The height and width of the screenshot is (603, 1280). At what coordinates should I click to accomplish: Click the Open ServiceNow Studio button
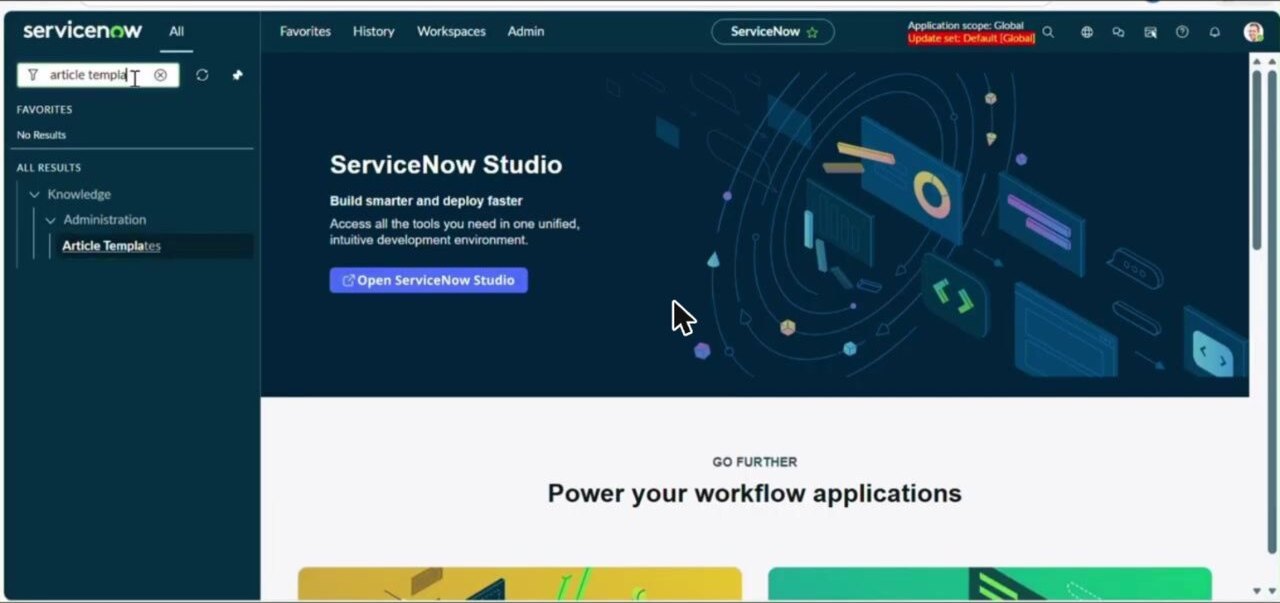pos(428,280)
